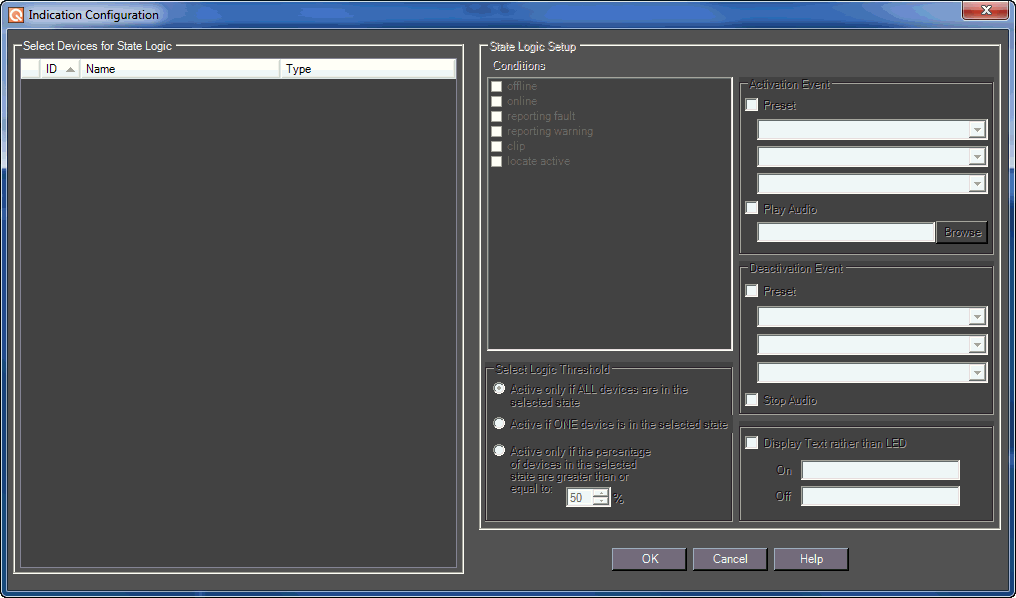This screenshot has height=598, width=1016.
Task: Close the Indication Configuration dialog
Action: (x=985, y=11)
